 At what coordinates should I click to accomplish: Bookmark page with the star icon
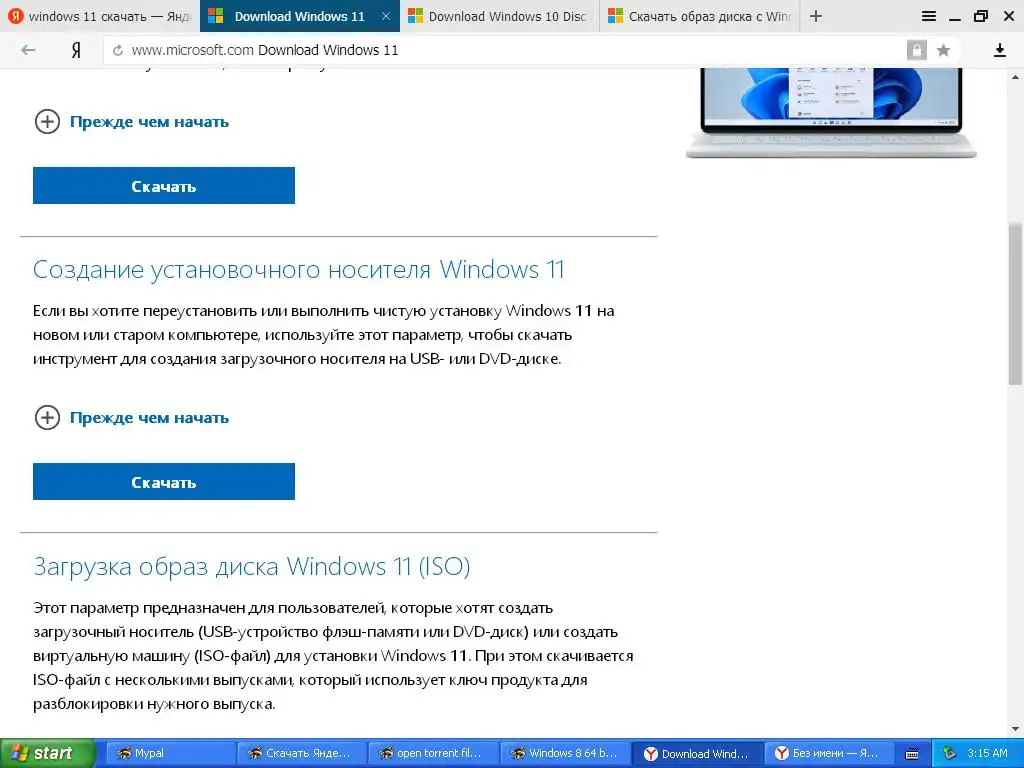[943, 50]
